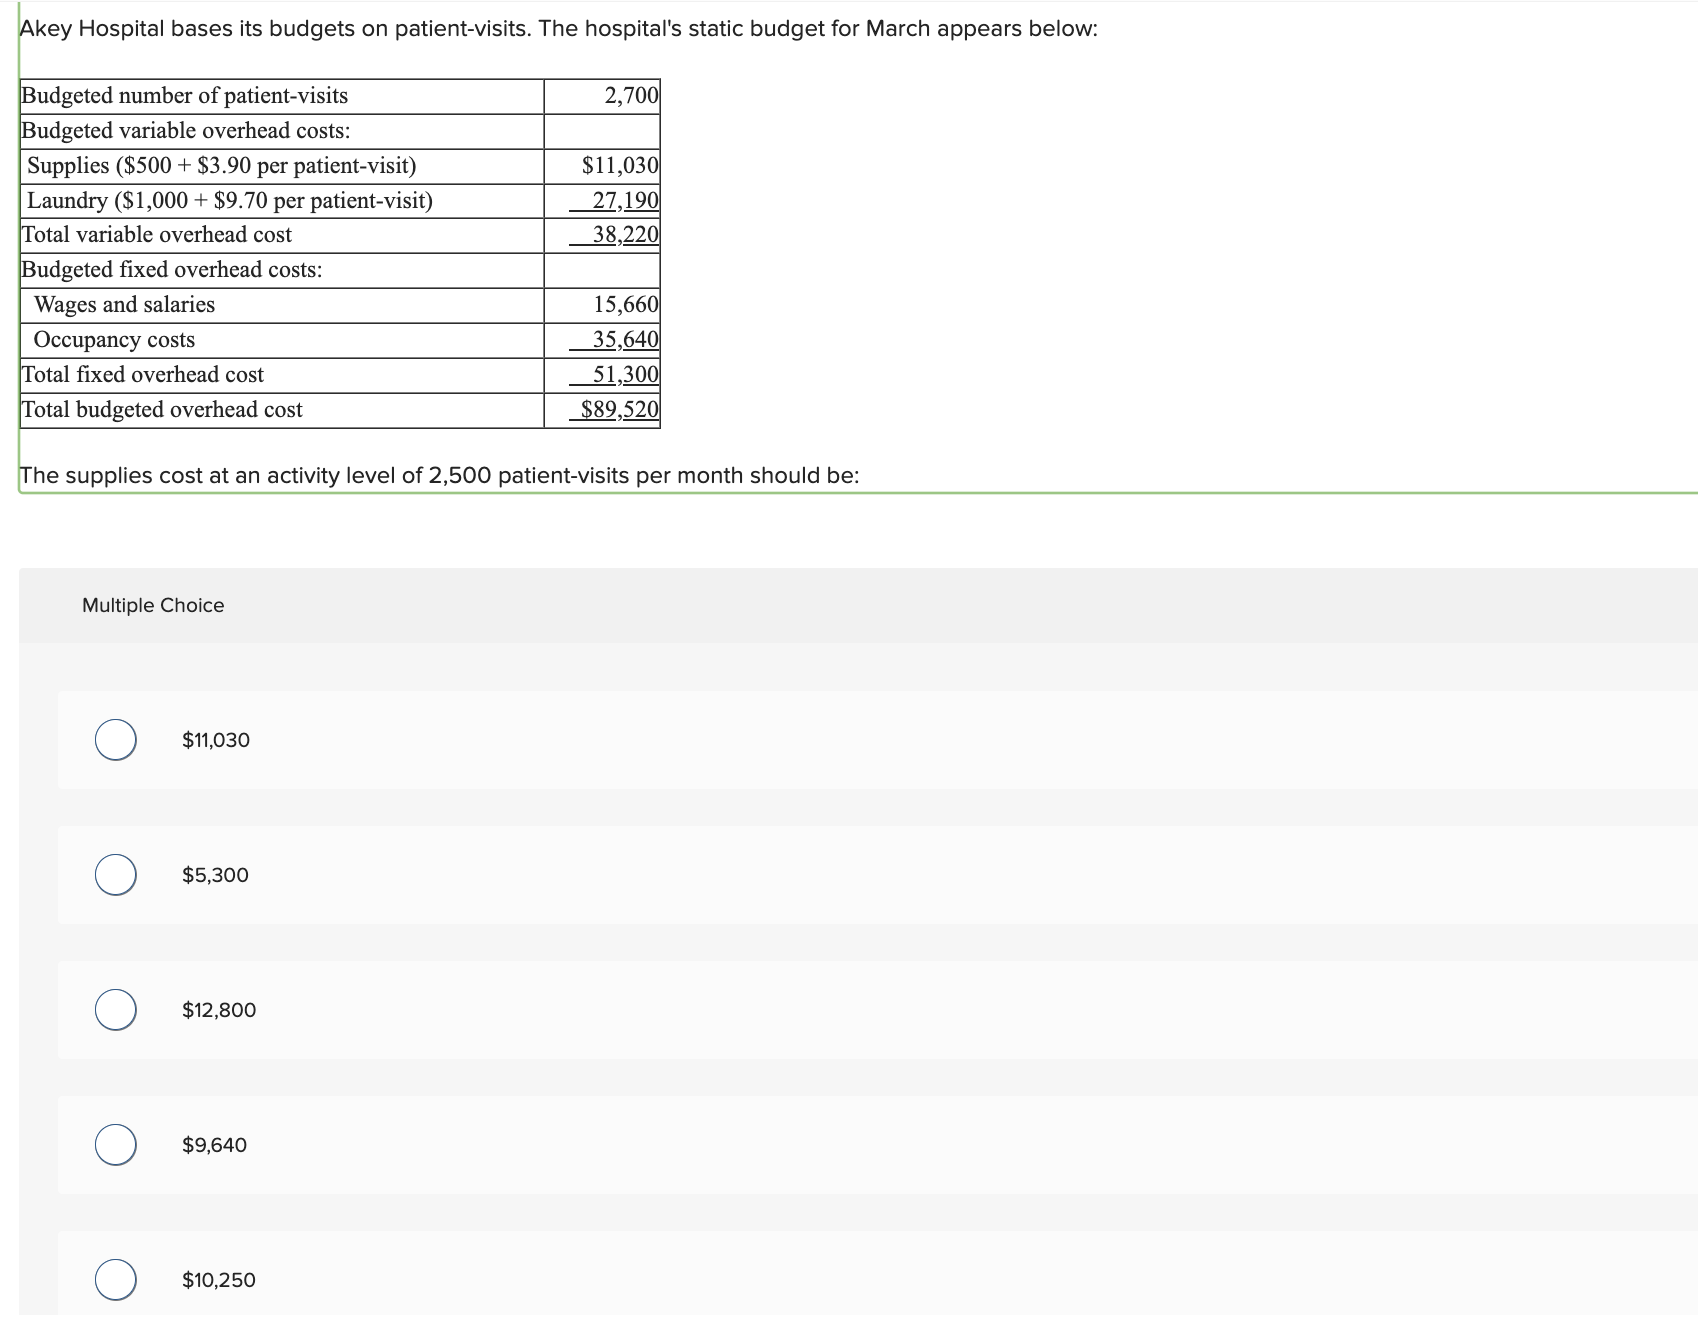Click the Multiple Choice heading

point(153,605)
